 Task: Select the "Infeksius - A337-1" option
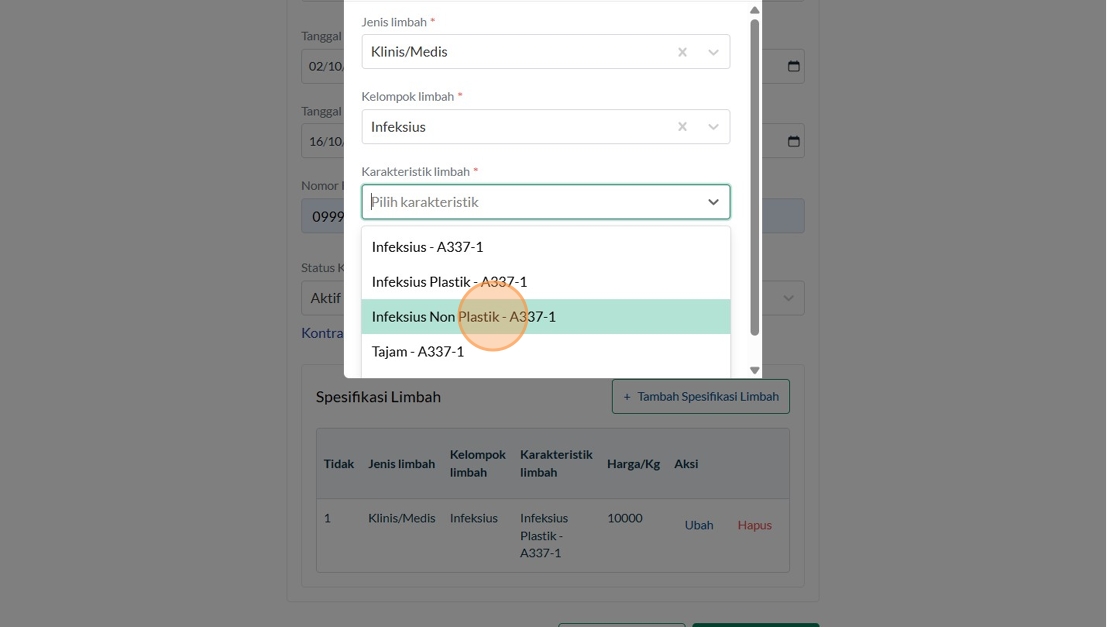[427, 247]
